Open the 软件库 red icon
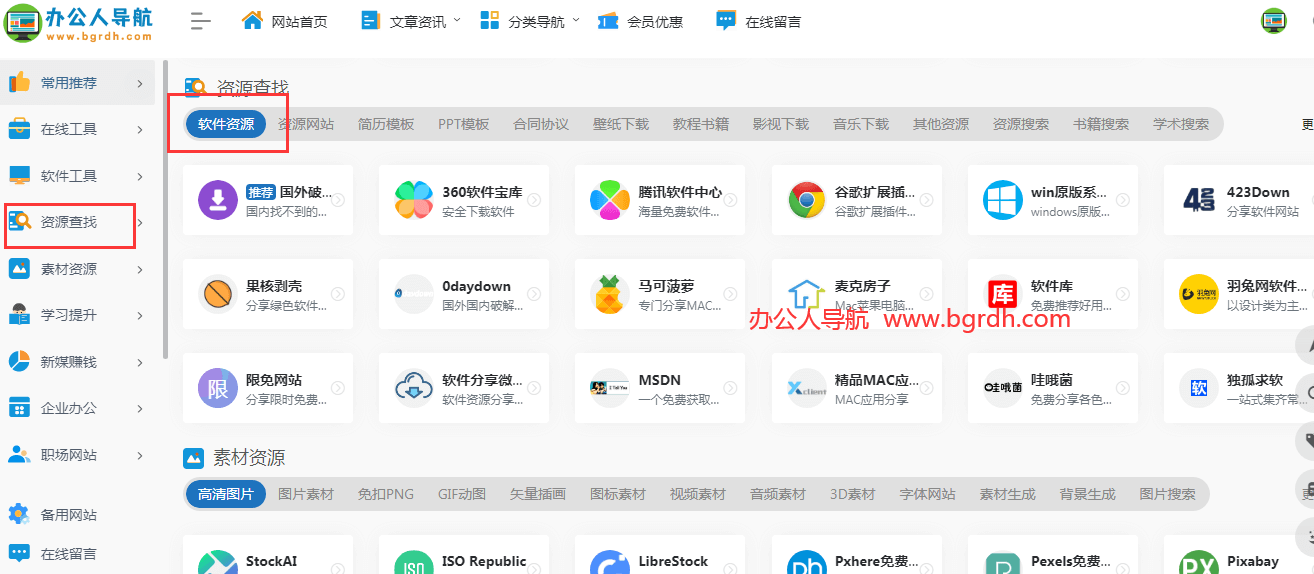Image resolution: width=1314 pixels, height=574 pixels. 1002,294
